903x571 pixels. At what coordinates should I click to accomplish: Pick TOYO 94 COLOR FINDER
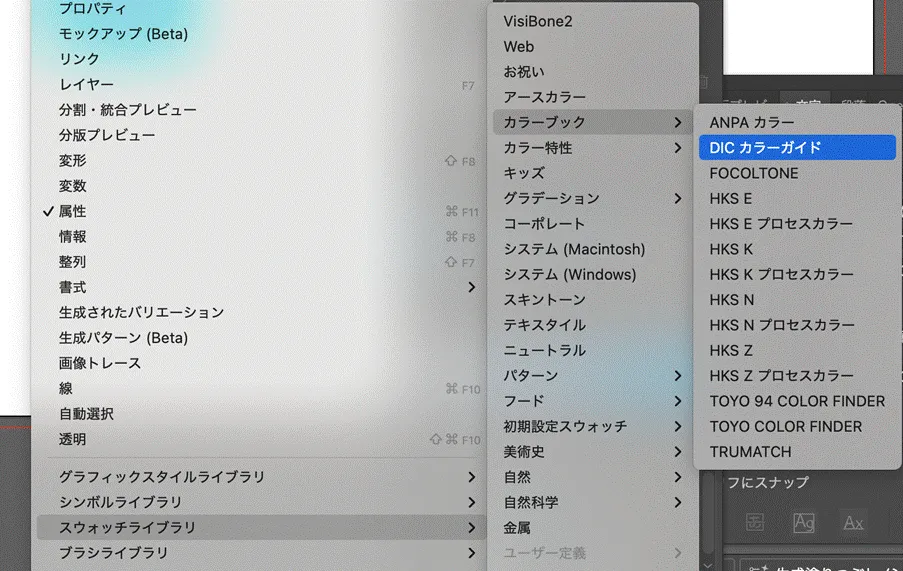(797, 401)
